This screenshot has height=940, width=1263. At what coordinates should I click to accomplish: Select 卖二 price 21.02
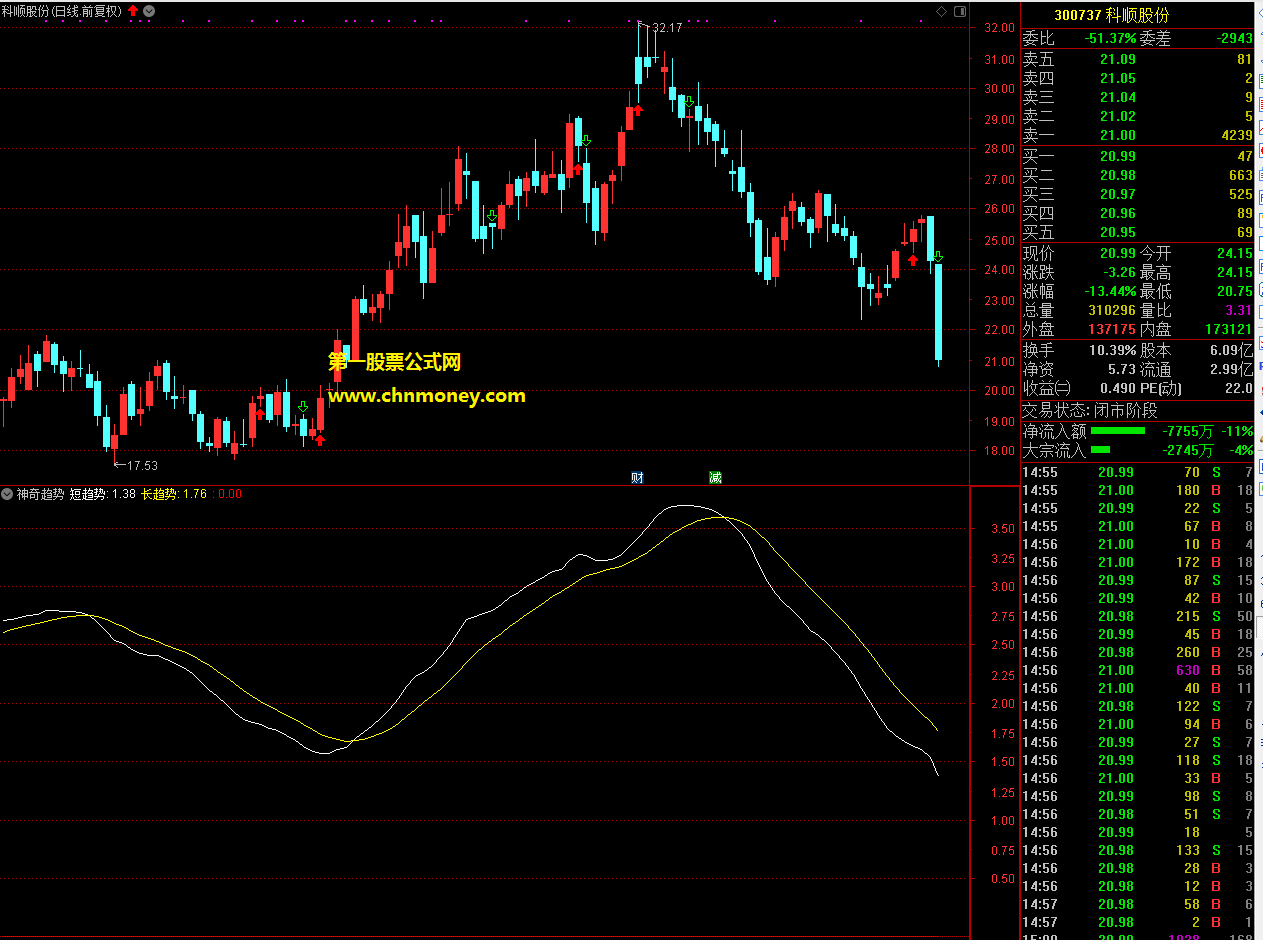[1118, 116]
